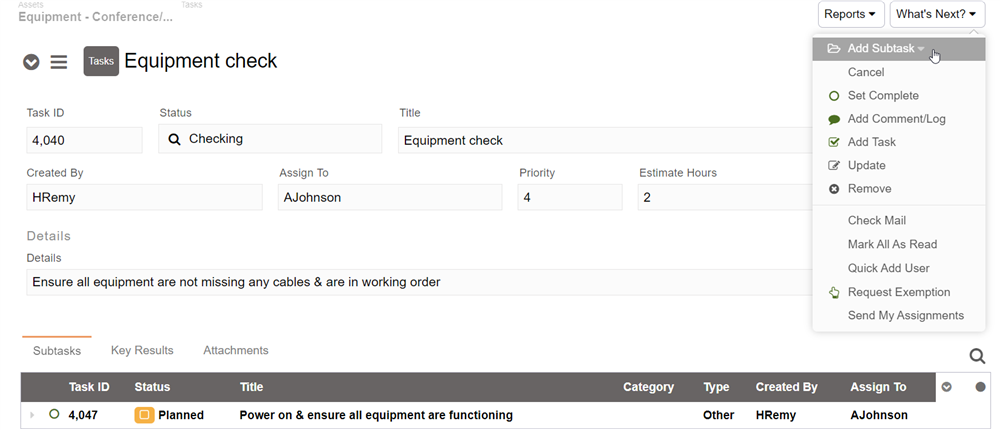Toggle the circle marker on subtask 4,047
Image resolution: width=1000 pixels, height=430 pixels.
tap(54, 414)
